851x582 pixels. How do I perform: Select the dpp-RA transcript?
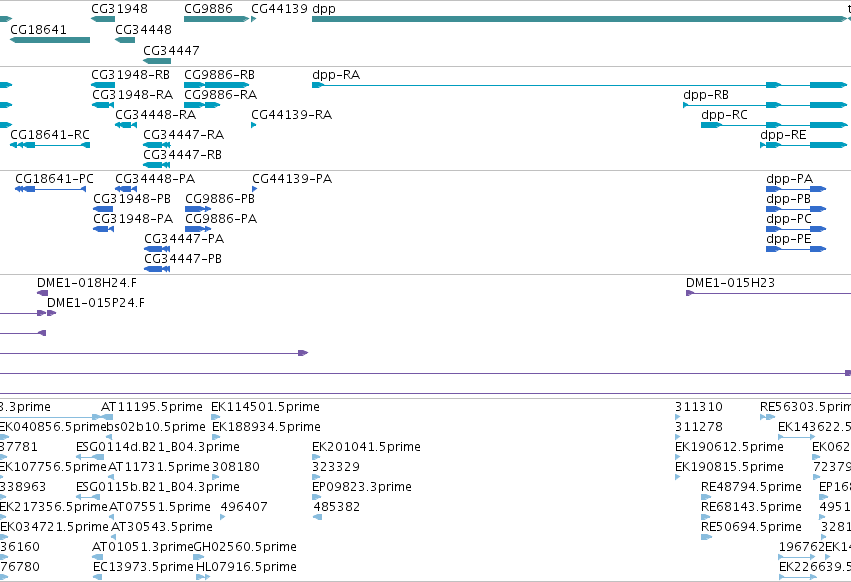pyautogui.click(x=579, y=85)
